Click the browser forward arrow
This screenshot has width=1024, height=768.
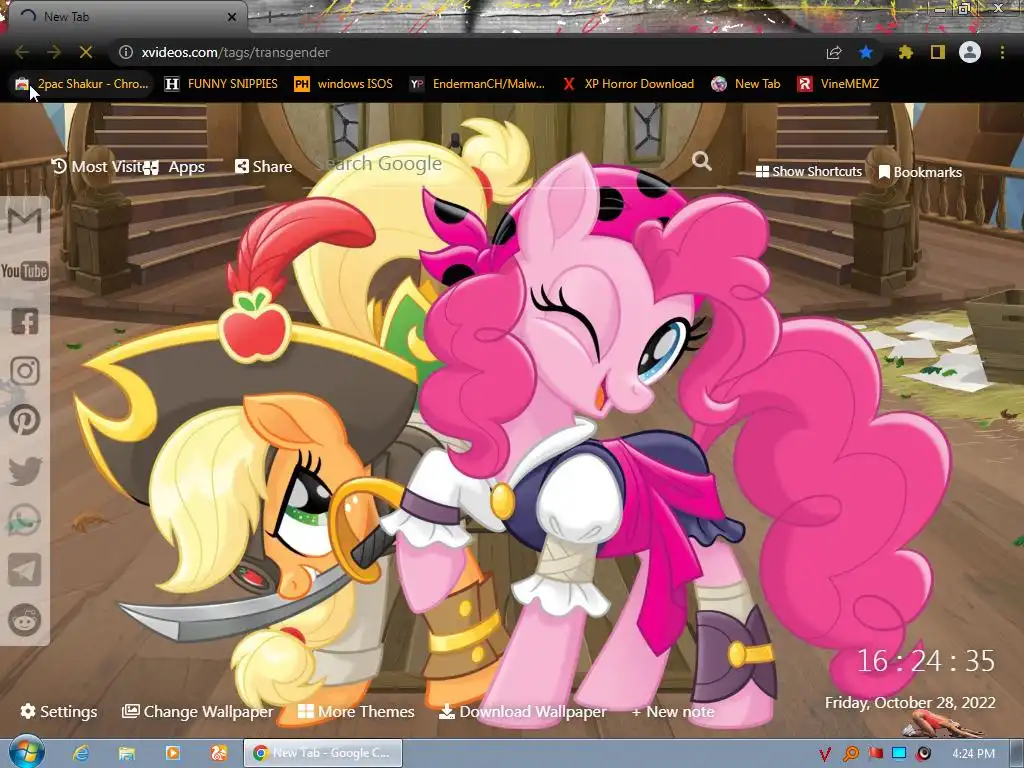click(54, 52)
